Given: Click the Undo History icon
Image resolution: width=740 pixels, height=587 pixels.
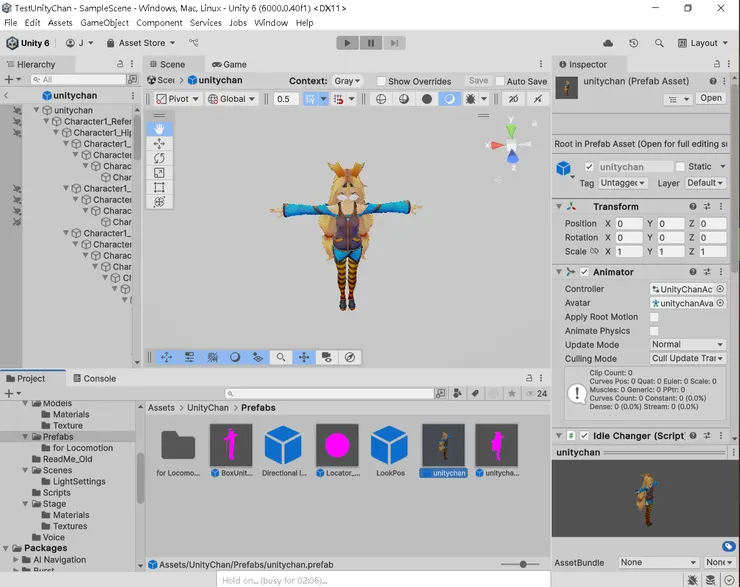Looking at the screenshot, I should click(633, 43).
